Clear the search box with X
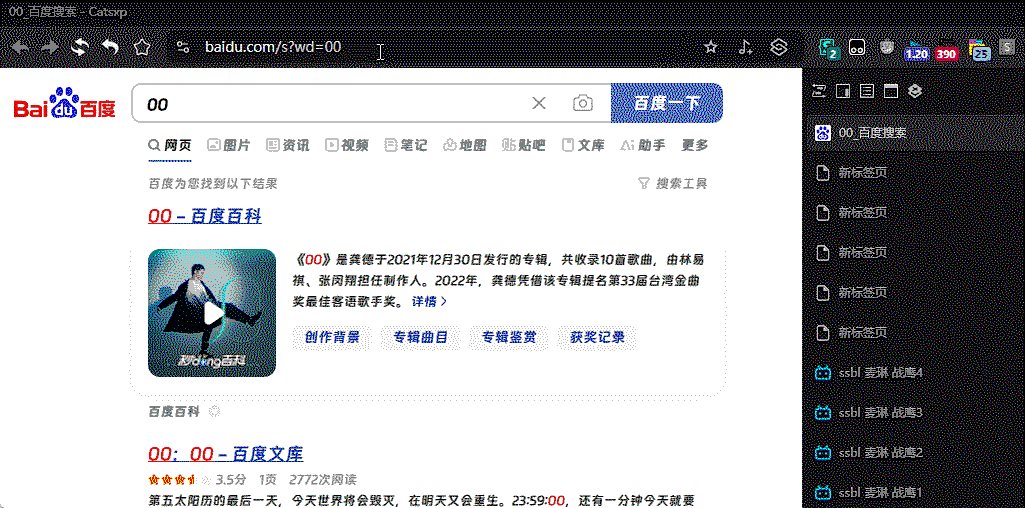1025x508 pixels. click(x=539, y=103)
